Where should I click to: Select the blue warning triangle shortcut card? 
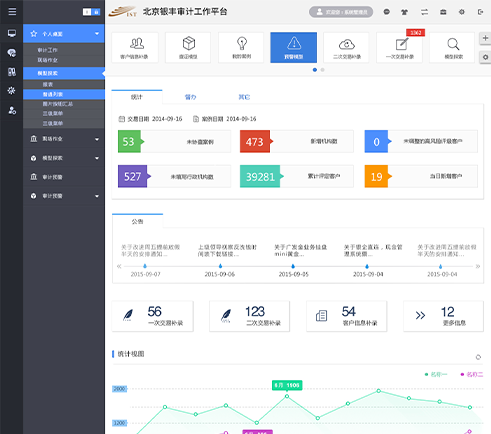tap(294, 47)
